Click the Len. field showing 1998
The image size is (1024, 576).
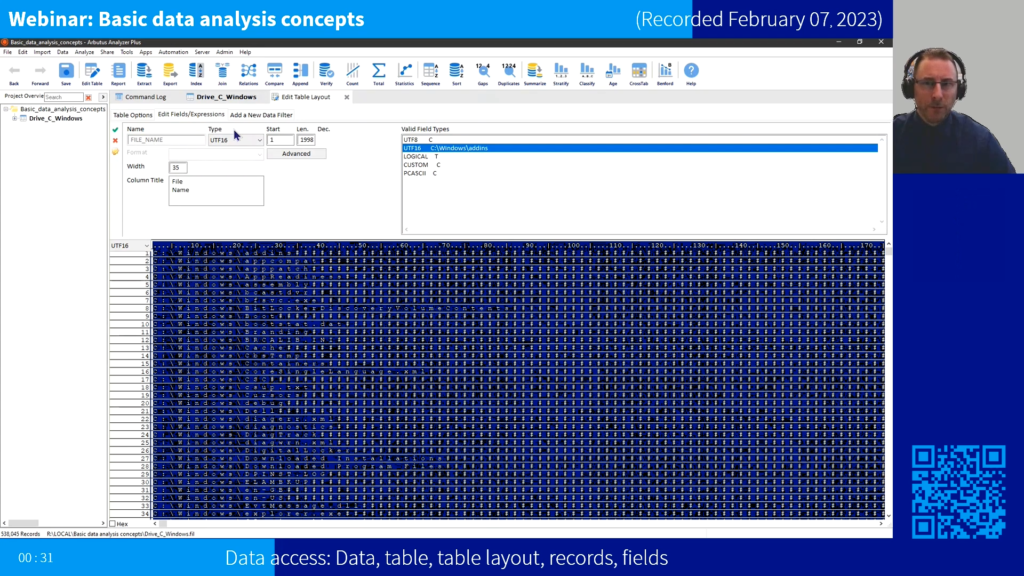(x=306, y=140)
